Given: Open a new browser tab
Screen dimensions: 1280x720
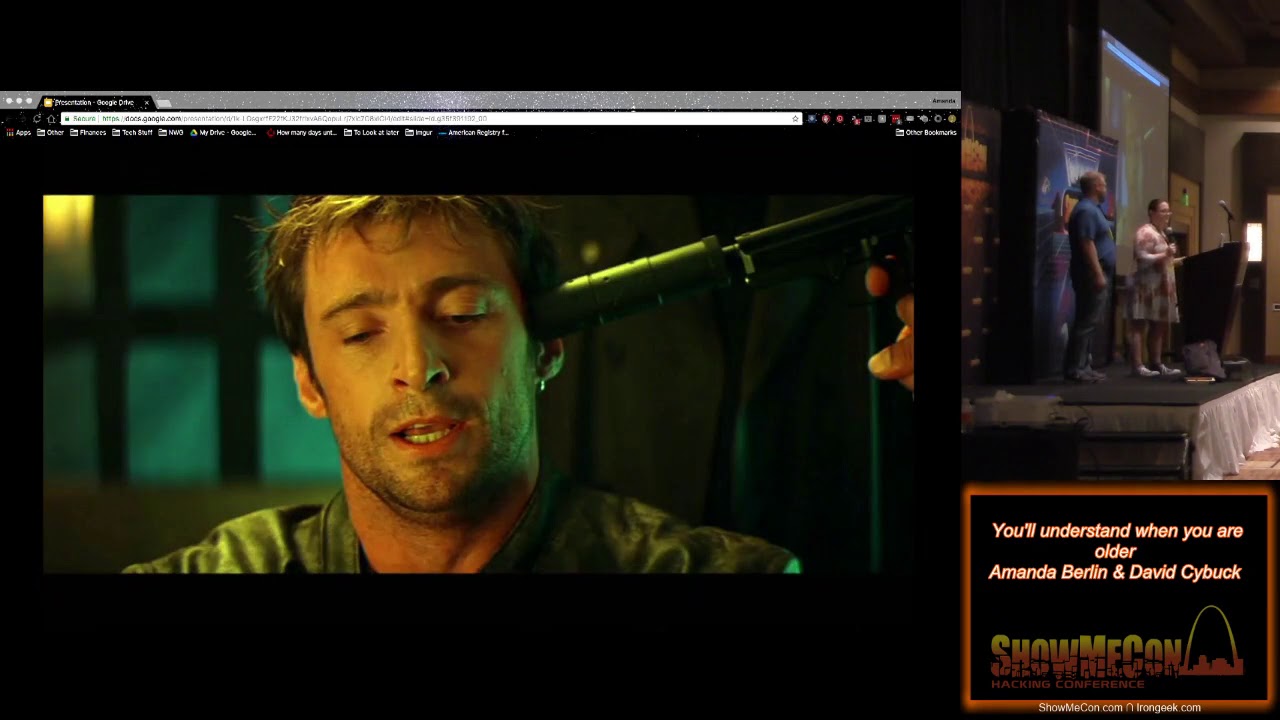Looking at the screenshot, I should click(x=164, y=103).
